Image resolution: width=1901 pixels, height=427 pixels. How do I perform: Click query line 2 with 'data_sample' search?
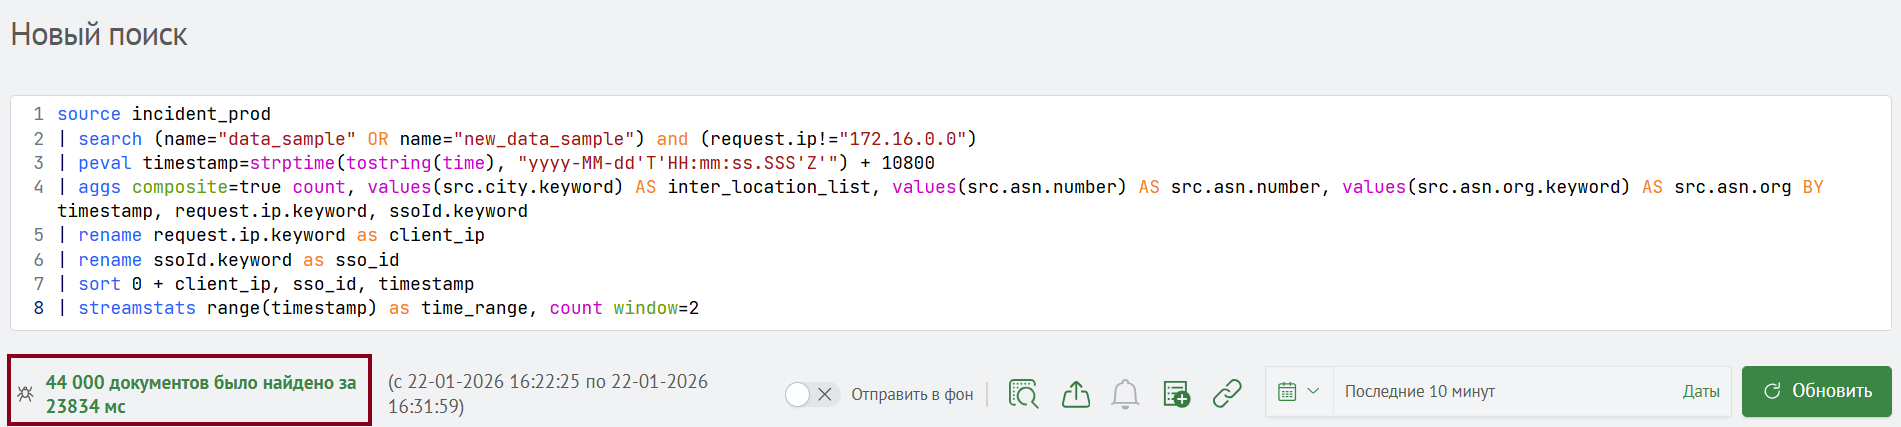pos(517,139)
